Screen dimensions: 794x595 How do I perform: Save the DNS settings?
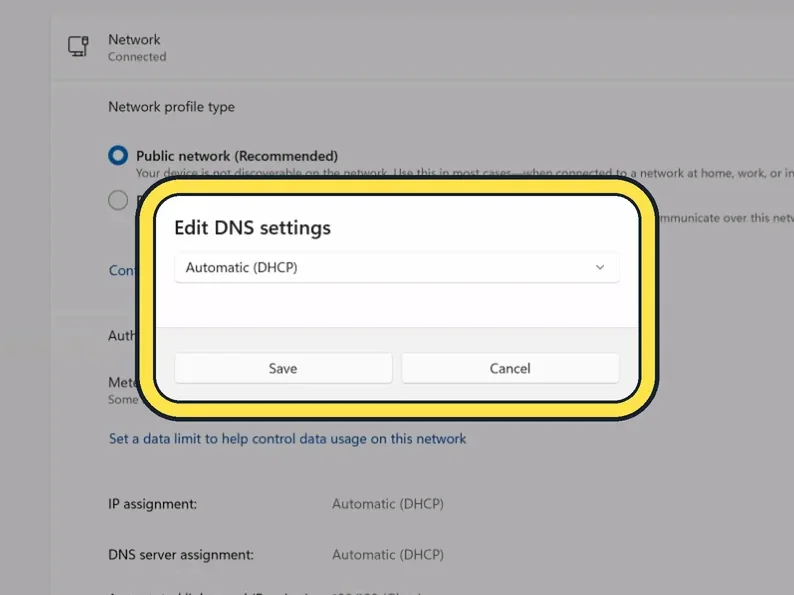point(283,368)
